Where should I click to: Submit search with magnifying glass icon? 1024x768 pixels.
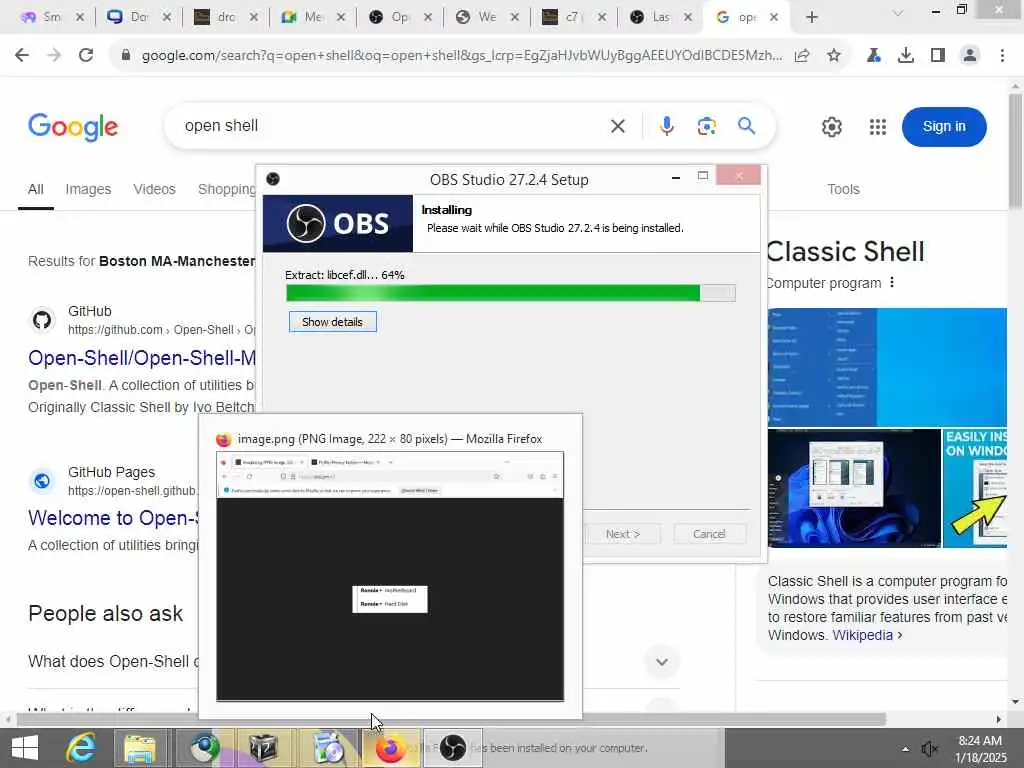pos(746,126)
